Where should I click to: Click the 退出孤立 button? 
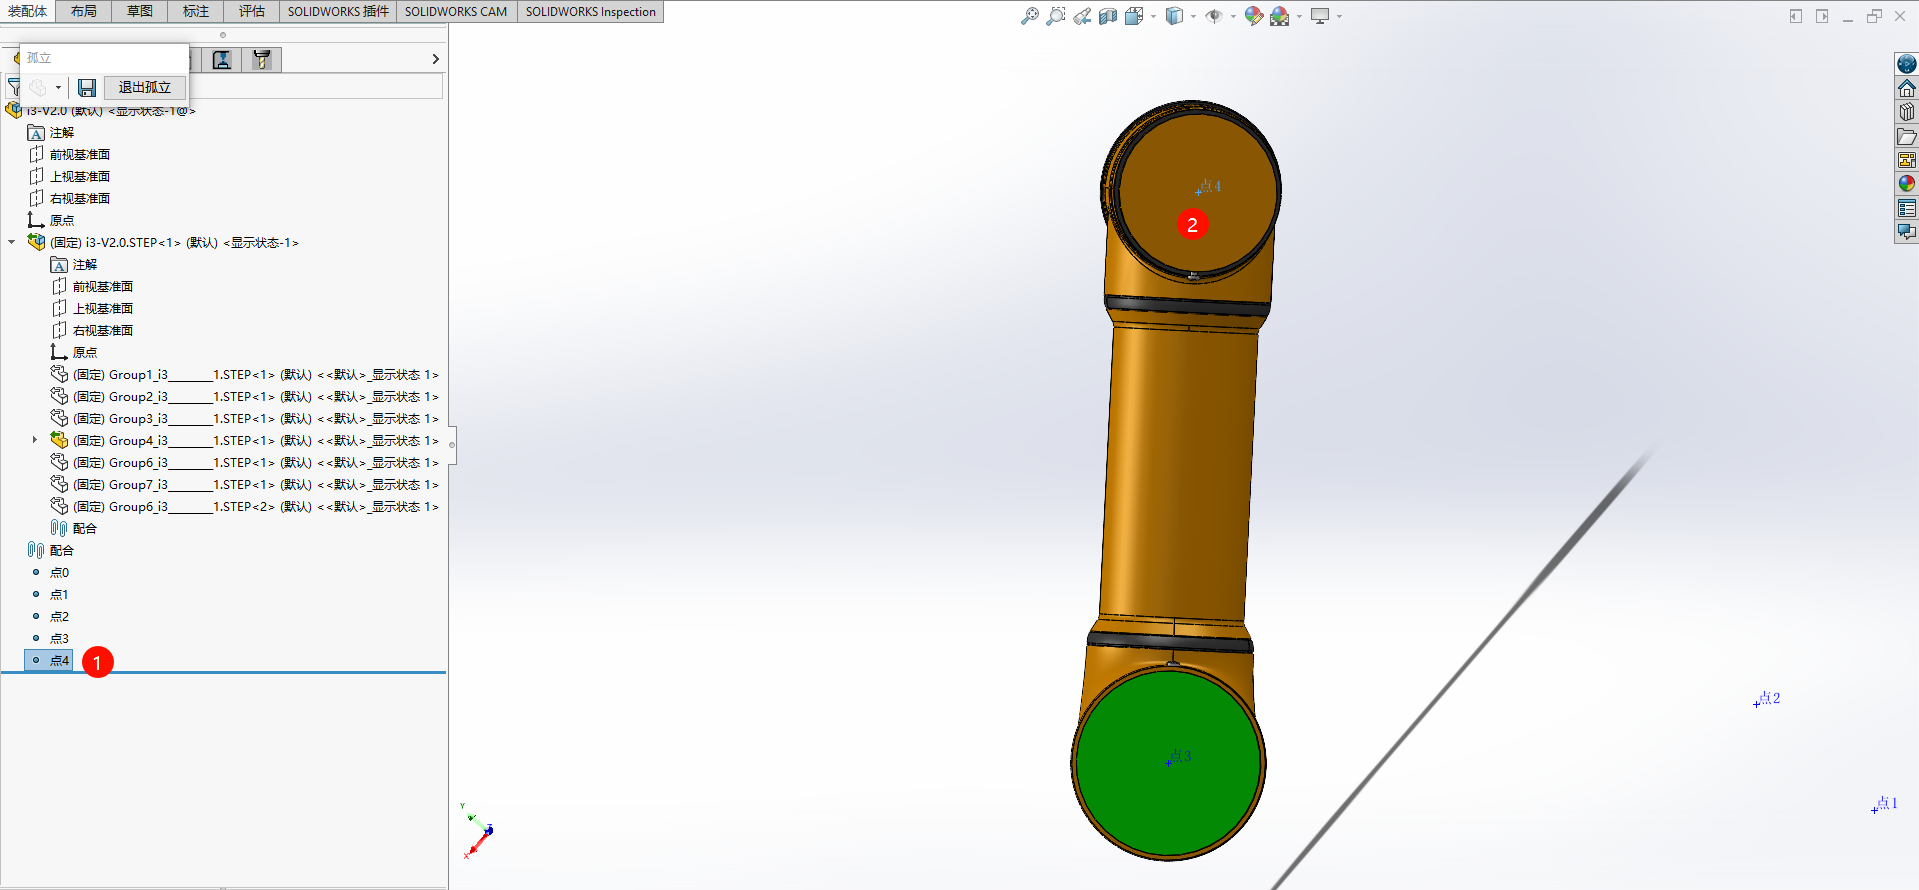145,88
